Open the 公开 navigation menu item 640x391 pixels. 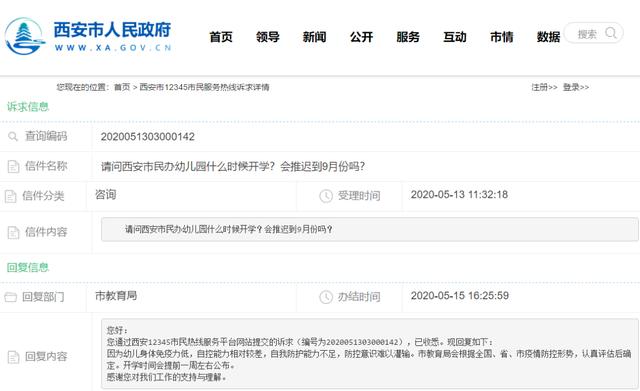click(361, 37)
